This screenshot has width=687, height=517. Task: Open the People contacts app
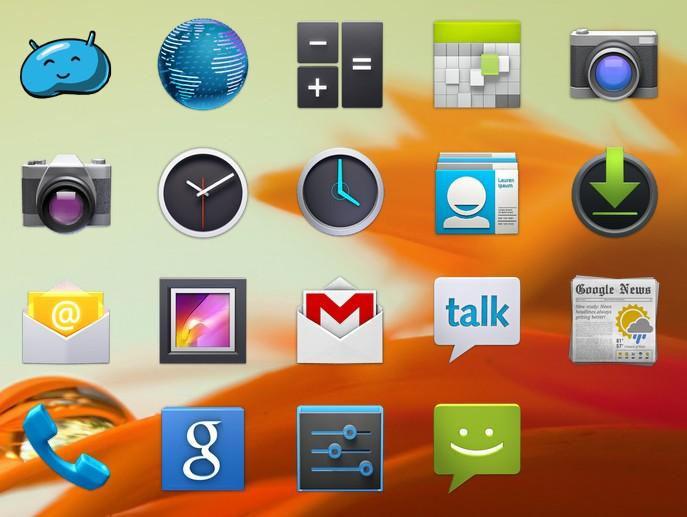[477, 193]
